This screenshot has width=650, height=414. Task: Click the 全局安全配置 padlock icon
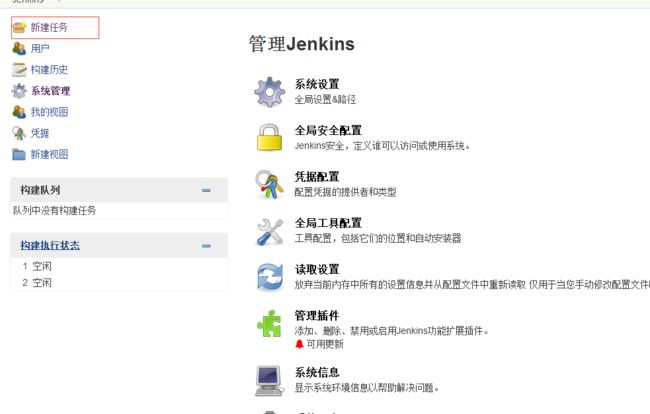point(269,138)
